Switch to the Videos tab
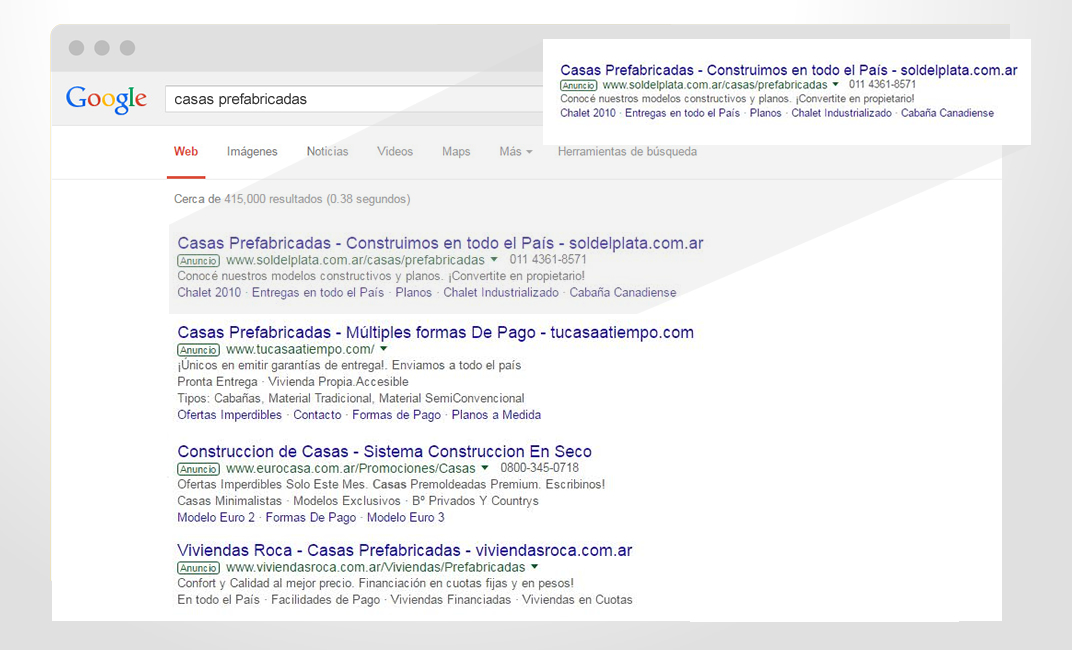Image resolution: width=1072 pixels, height=650 pixels. [395, 152]
